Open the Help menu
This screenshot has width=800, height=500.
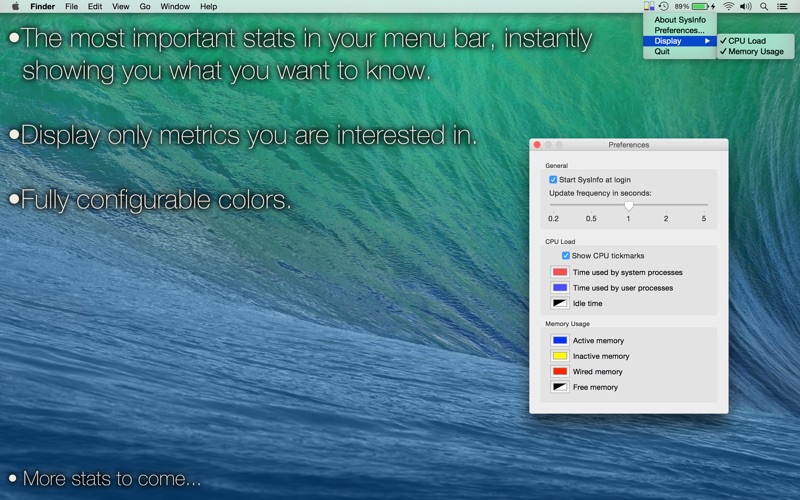pyautogui.click(x=208, y=7)
